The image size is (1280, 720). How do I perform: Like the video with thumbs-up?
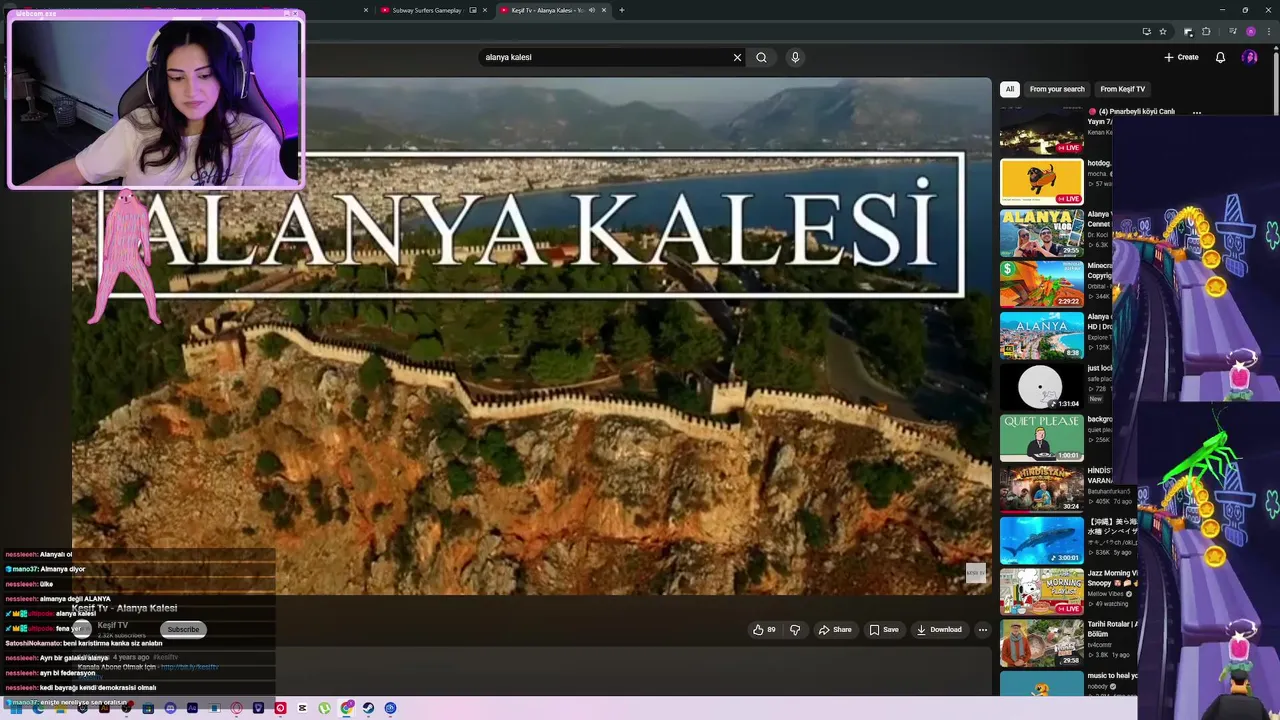click(x=765, y=630)
